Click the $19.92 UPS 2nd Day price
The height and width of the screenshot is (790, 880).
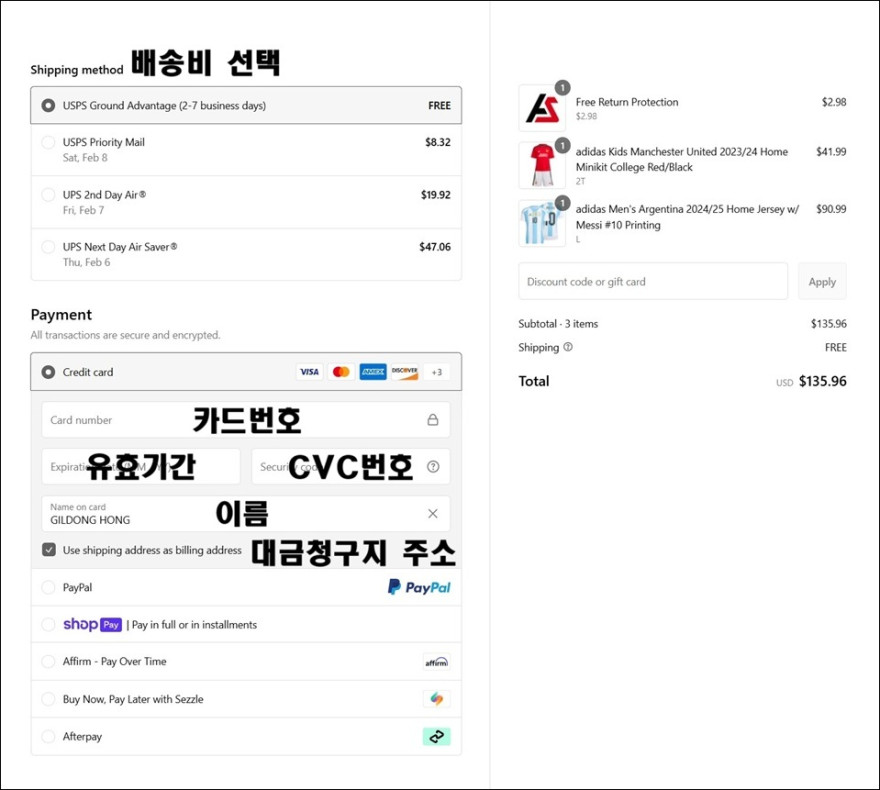click(x=436, y=195)
